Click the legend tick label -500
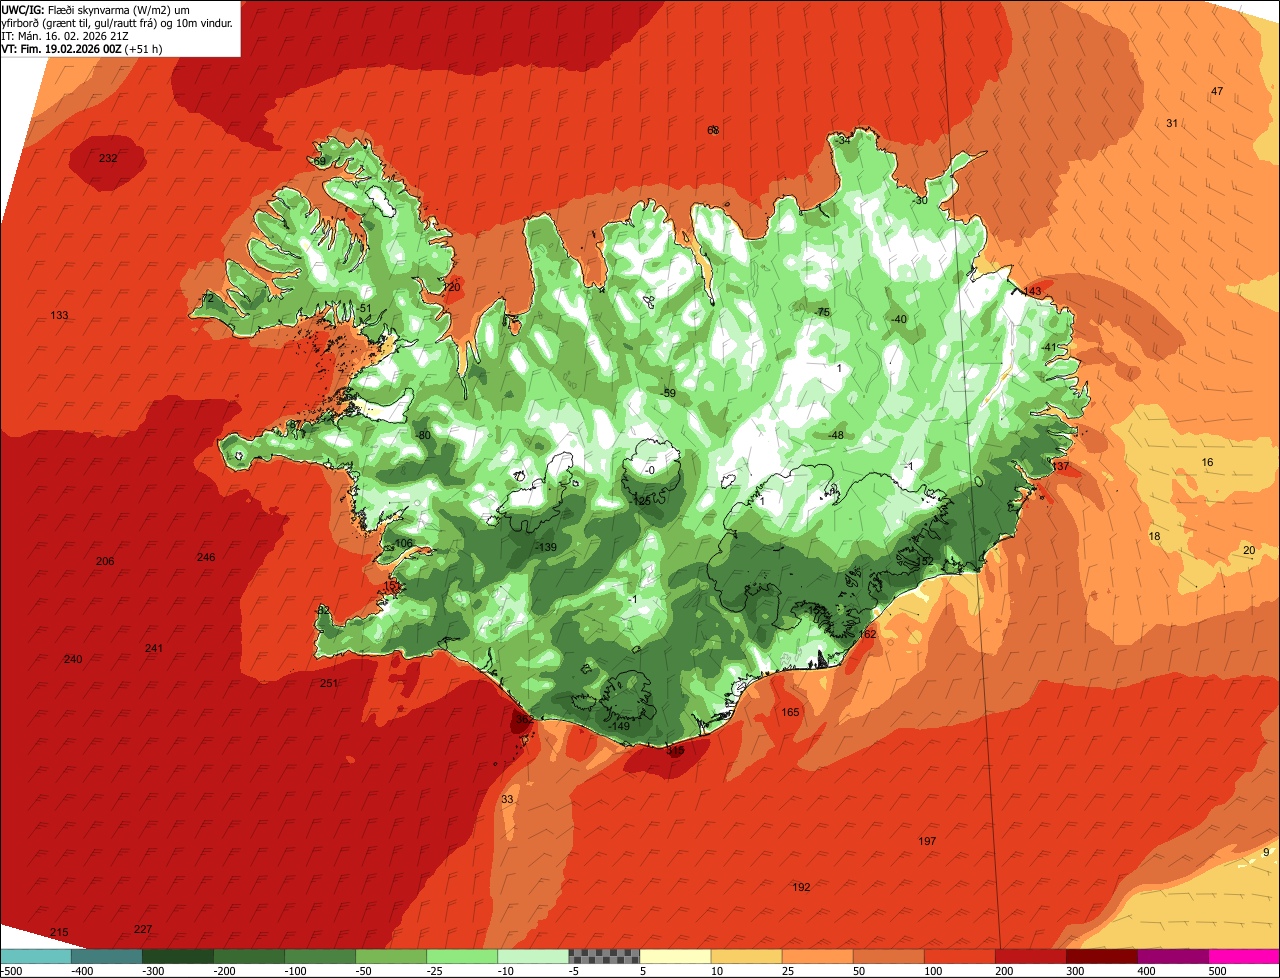The height and width of the screenshot is (978, 1280). pyautogui.click(x=12, y=971)
